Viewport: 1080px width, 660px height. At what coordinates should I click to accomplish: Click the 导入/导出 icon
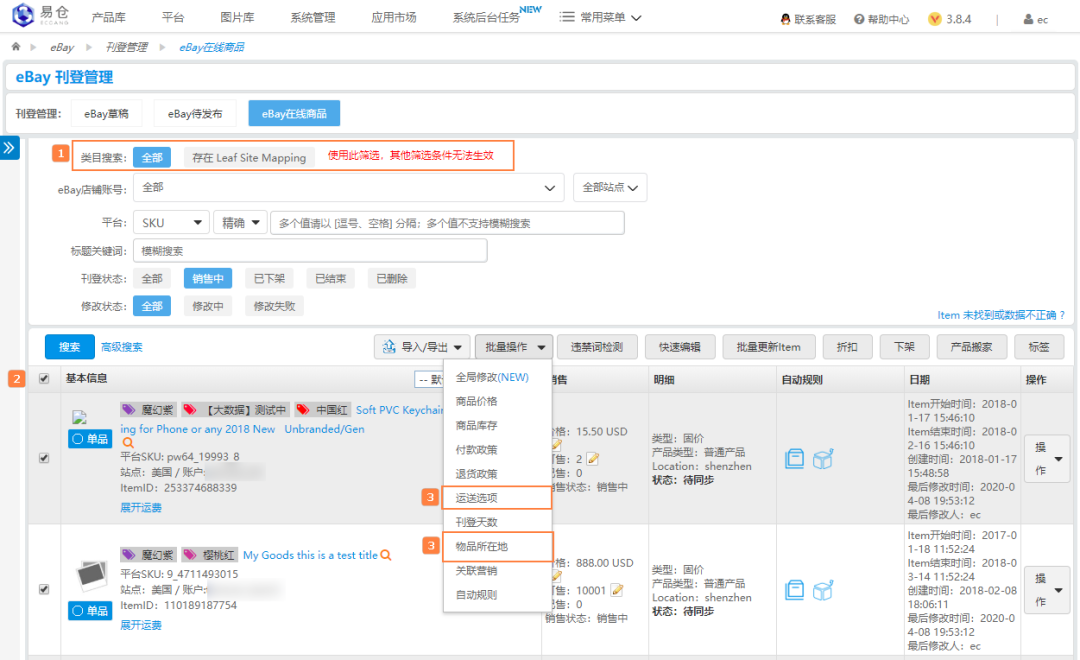[x=389, y=347]
